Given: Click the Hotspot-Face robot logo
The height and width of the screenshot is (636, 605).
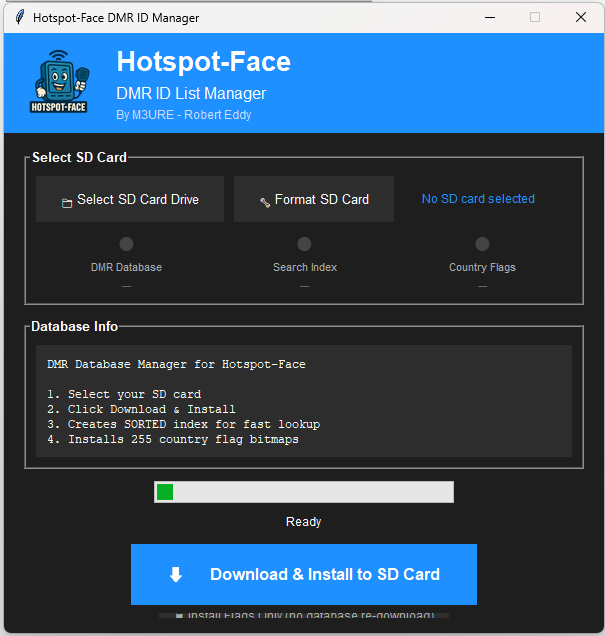Looking at the screenshot, I should pyautogui.click(x=59, y=82).
